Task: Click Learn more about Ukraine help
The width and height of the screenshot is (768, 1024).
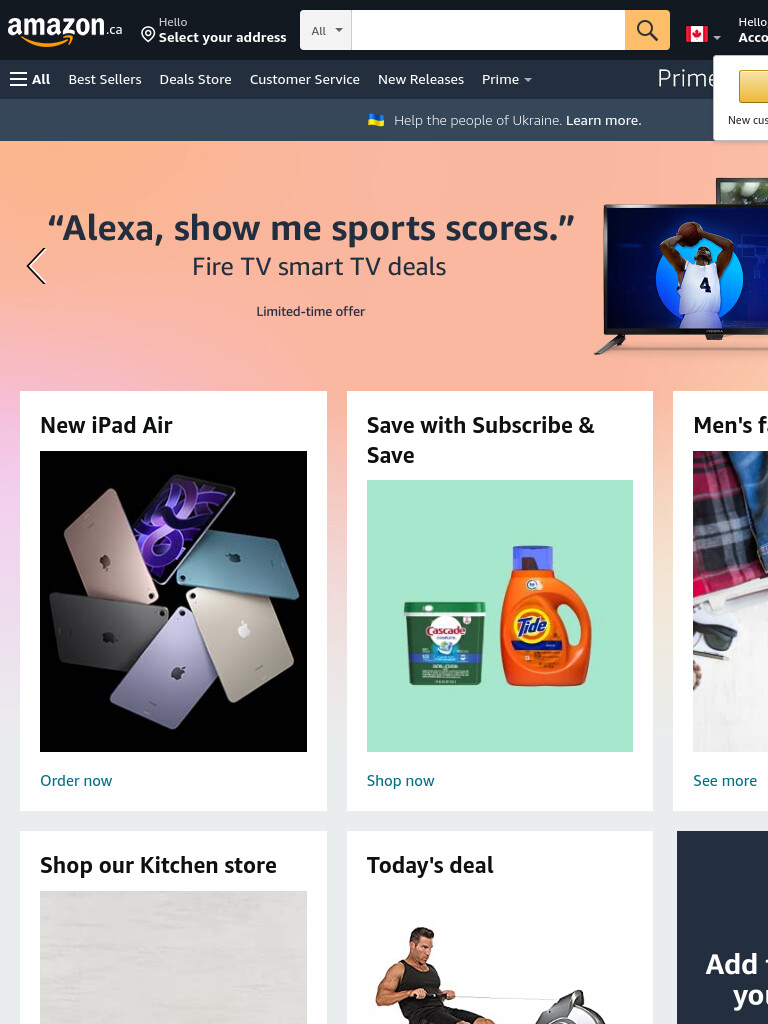Action: tap(603, 120)
